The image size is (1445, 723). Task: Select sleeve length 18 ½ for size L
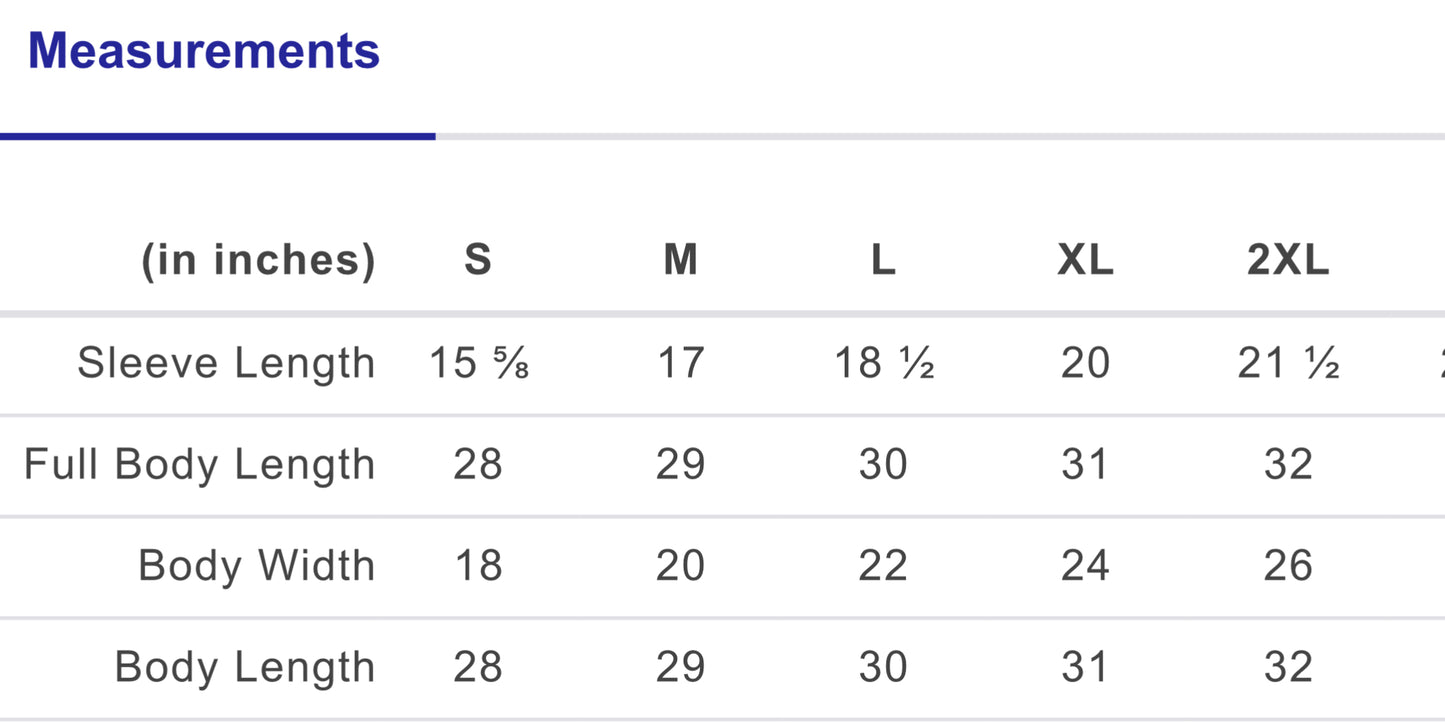884,363
